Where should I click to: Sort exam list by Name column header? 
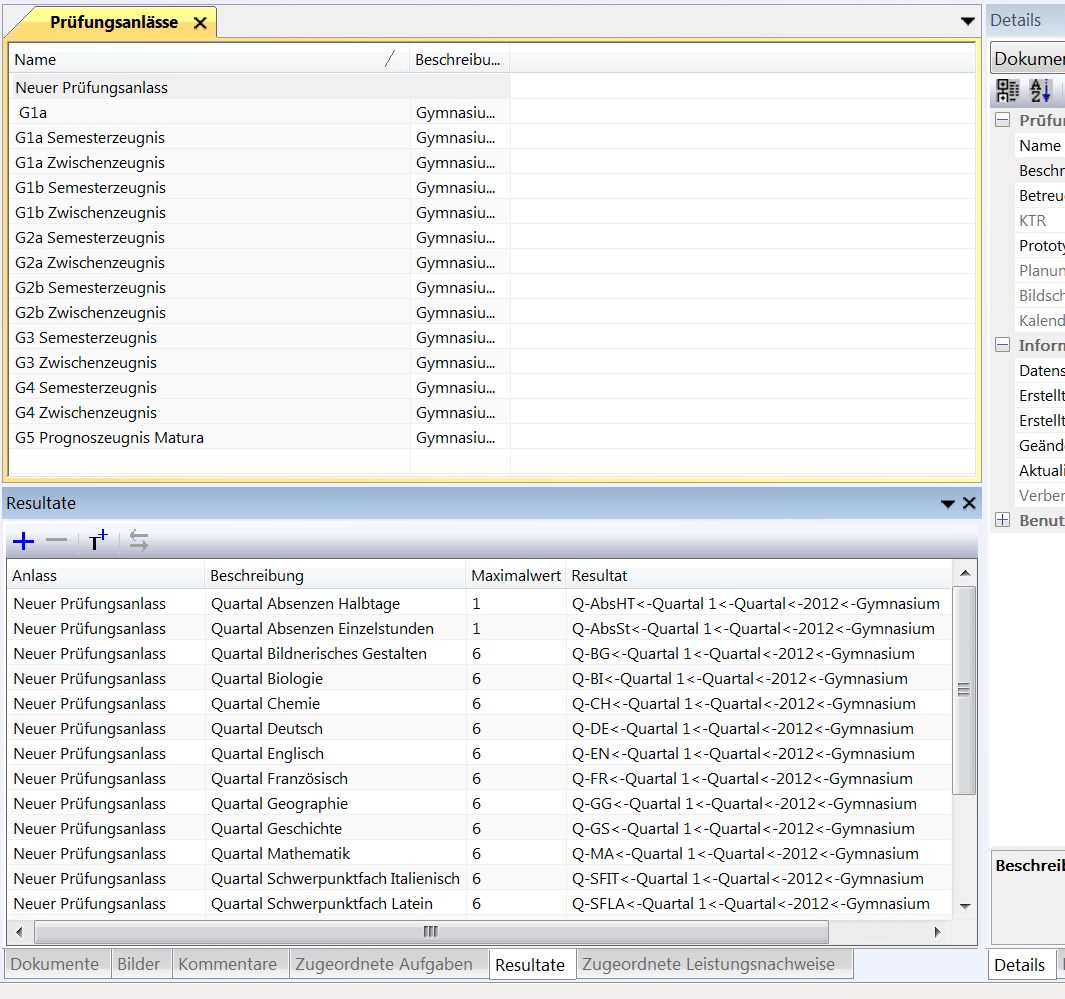pos(200,60)
